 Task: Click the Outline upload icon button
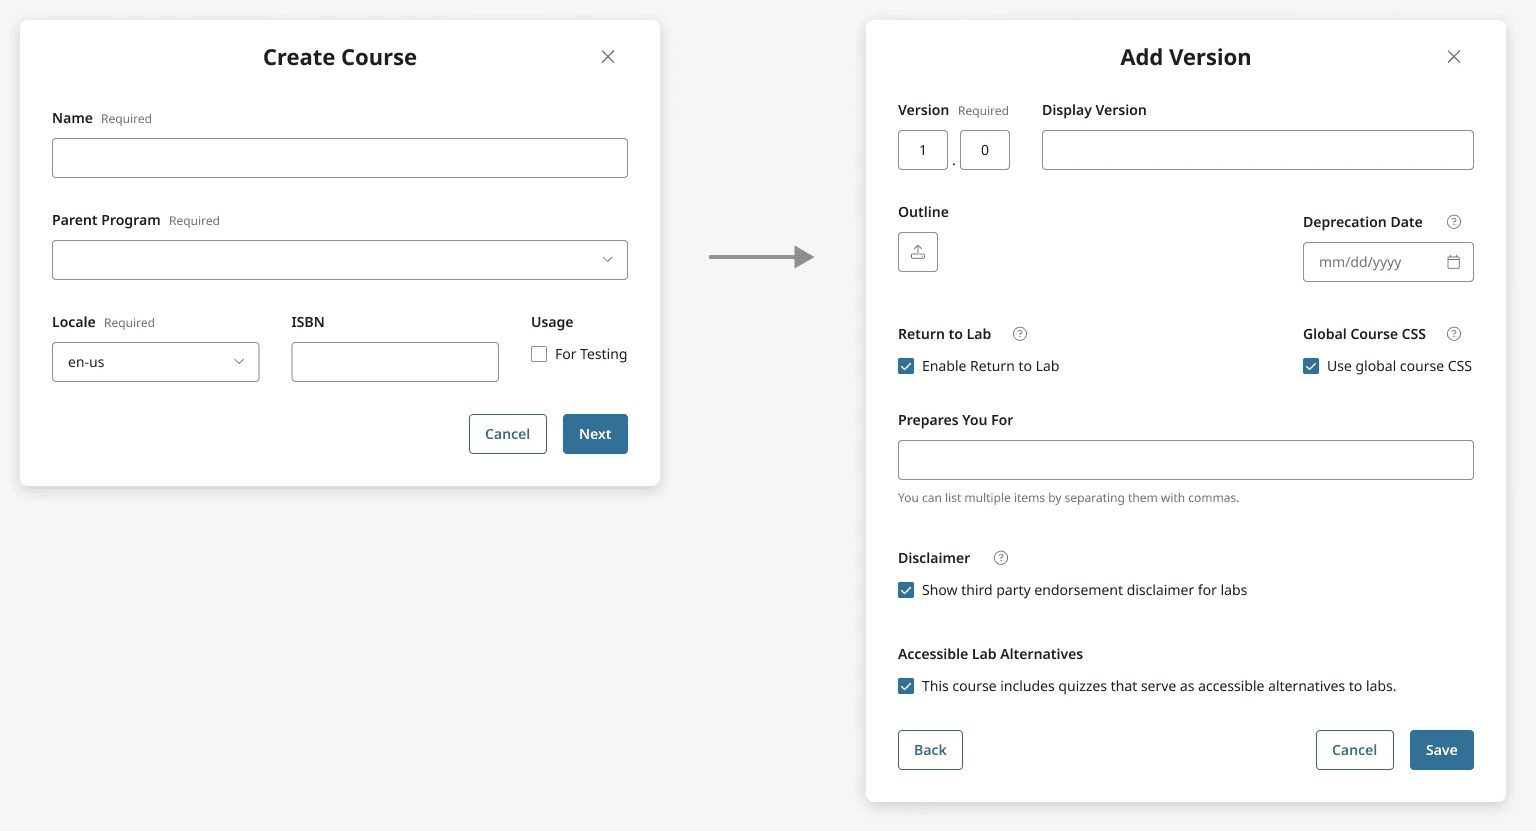pos(917,252)
